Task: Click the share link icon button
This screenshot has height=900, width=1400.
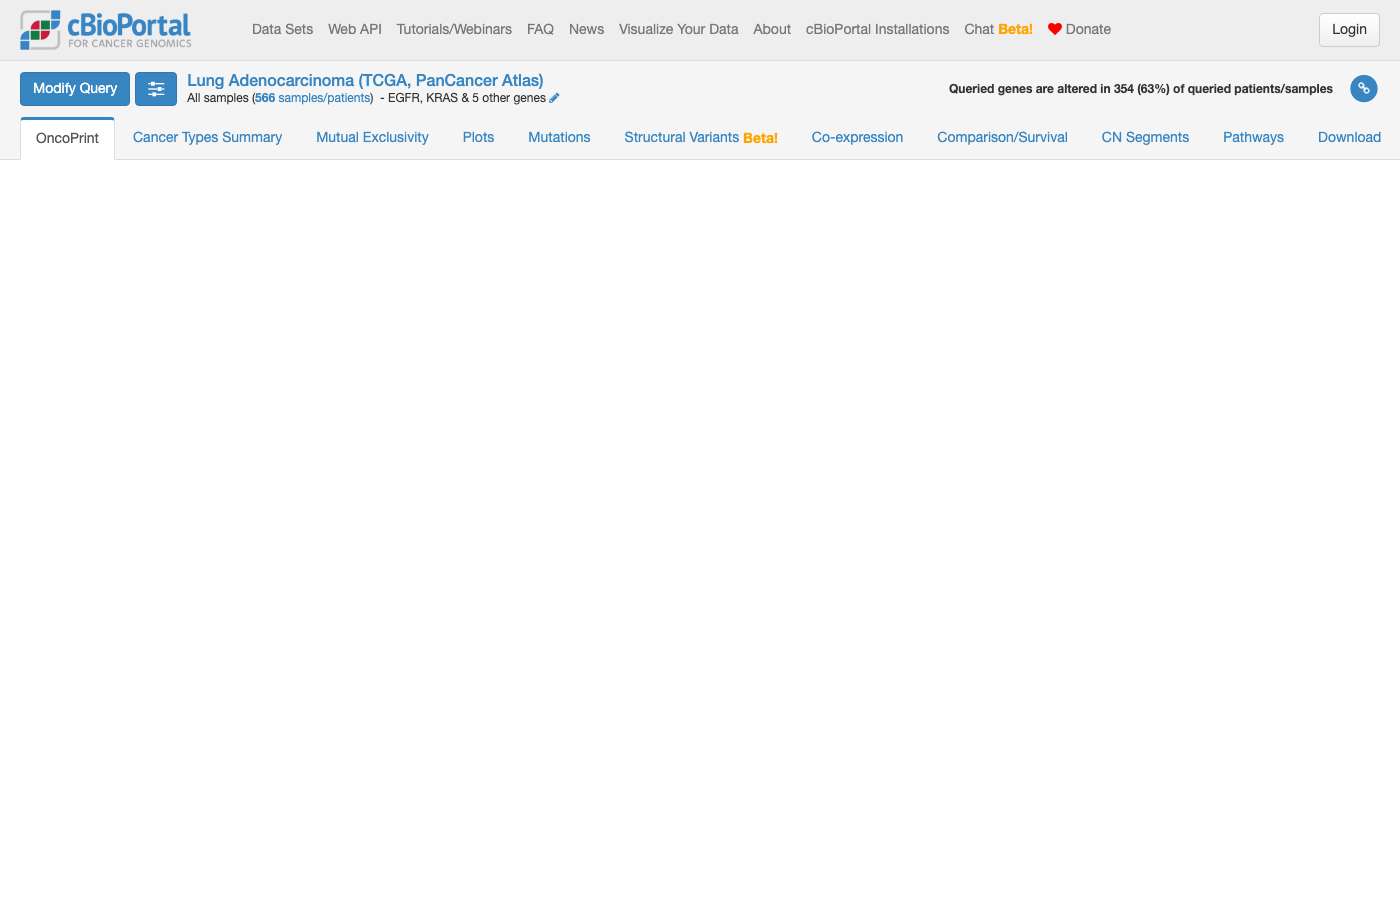Action: click(1364, 88)
